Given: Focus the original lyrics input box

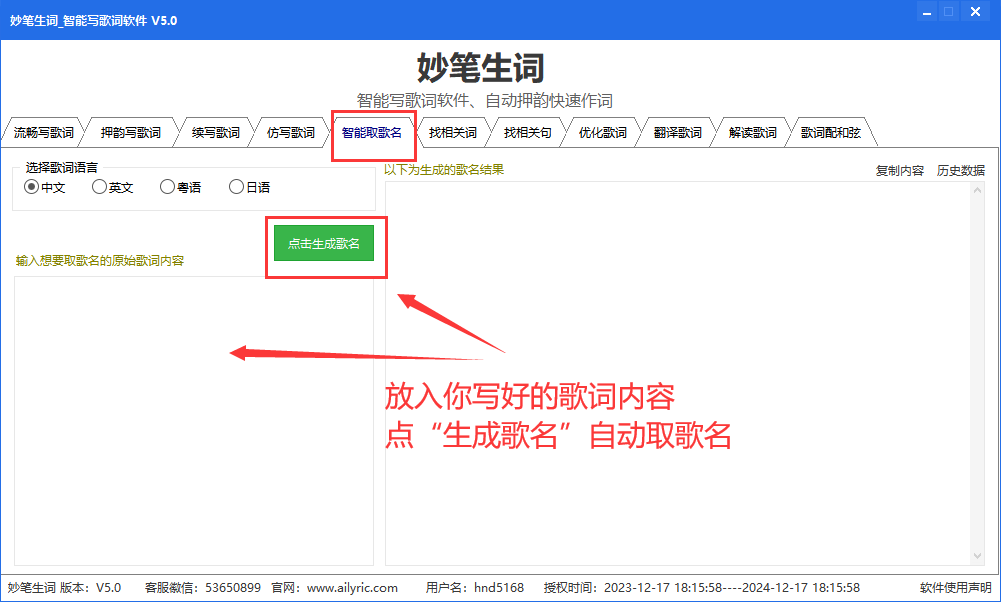Looking at the screenshot, I should (194, 421).
